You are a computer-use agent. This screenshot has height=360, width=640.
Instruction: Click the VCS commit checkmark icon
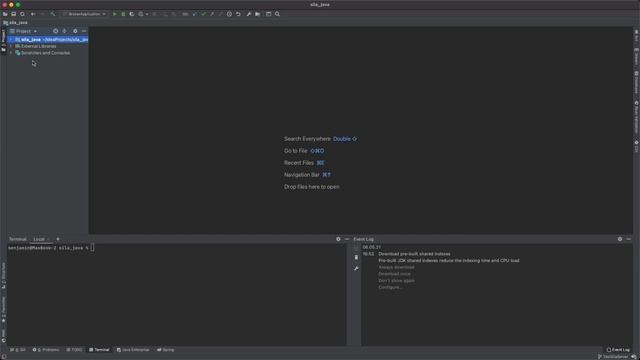pyautogui.click(x=203, y=14)
